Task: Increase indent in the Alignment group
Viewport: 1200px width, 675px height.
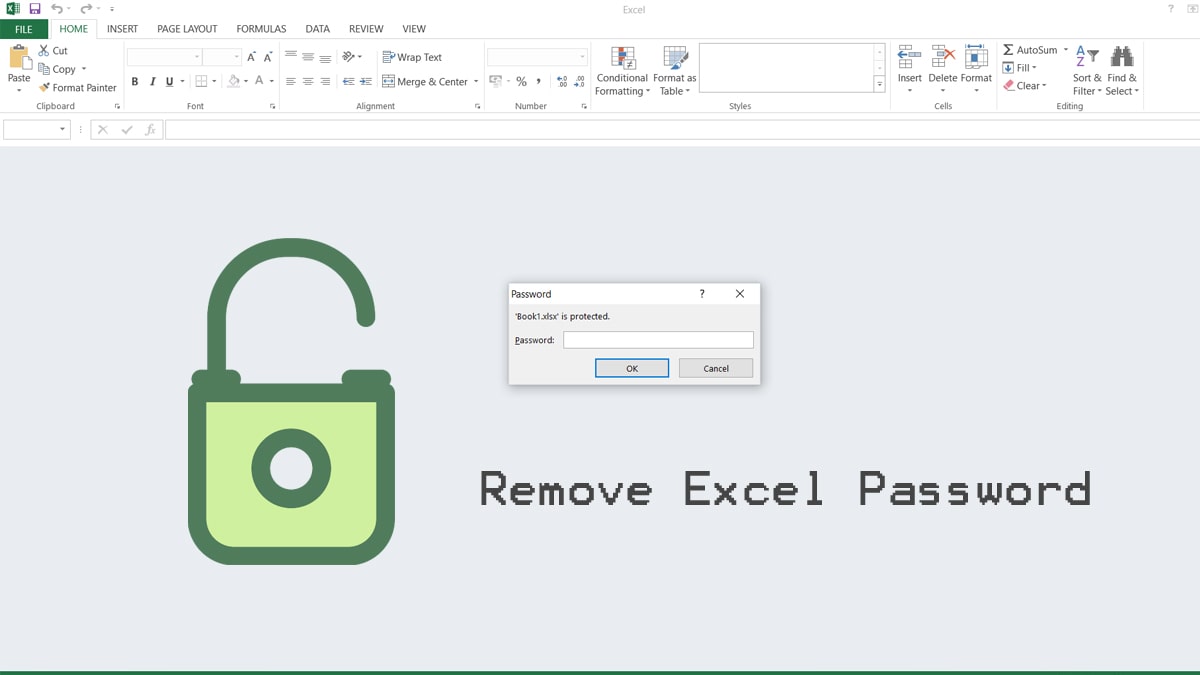Action: (365, 81)
